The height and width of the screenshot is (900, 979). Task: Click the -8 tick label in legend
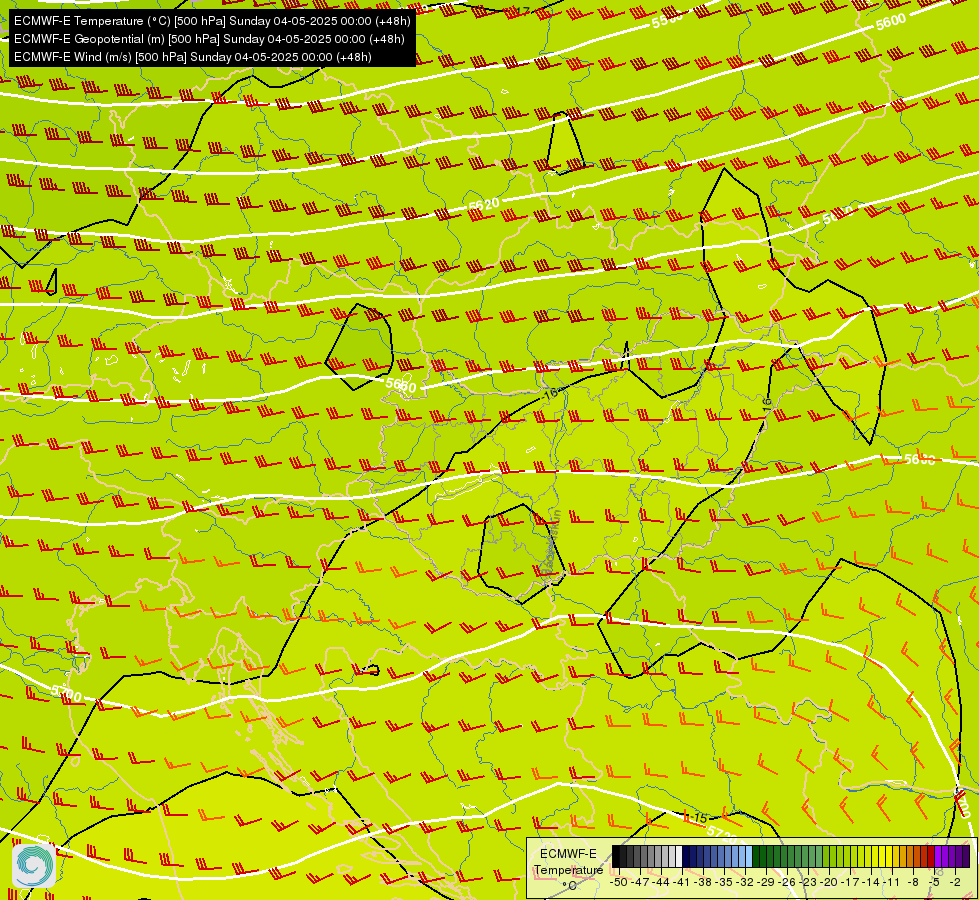pos(915,882)
